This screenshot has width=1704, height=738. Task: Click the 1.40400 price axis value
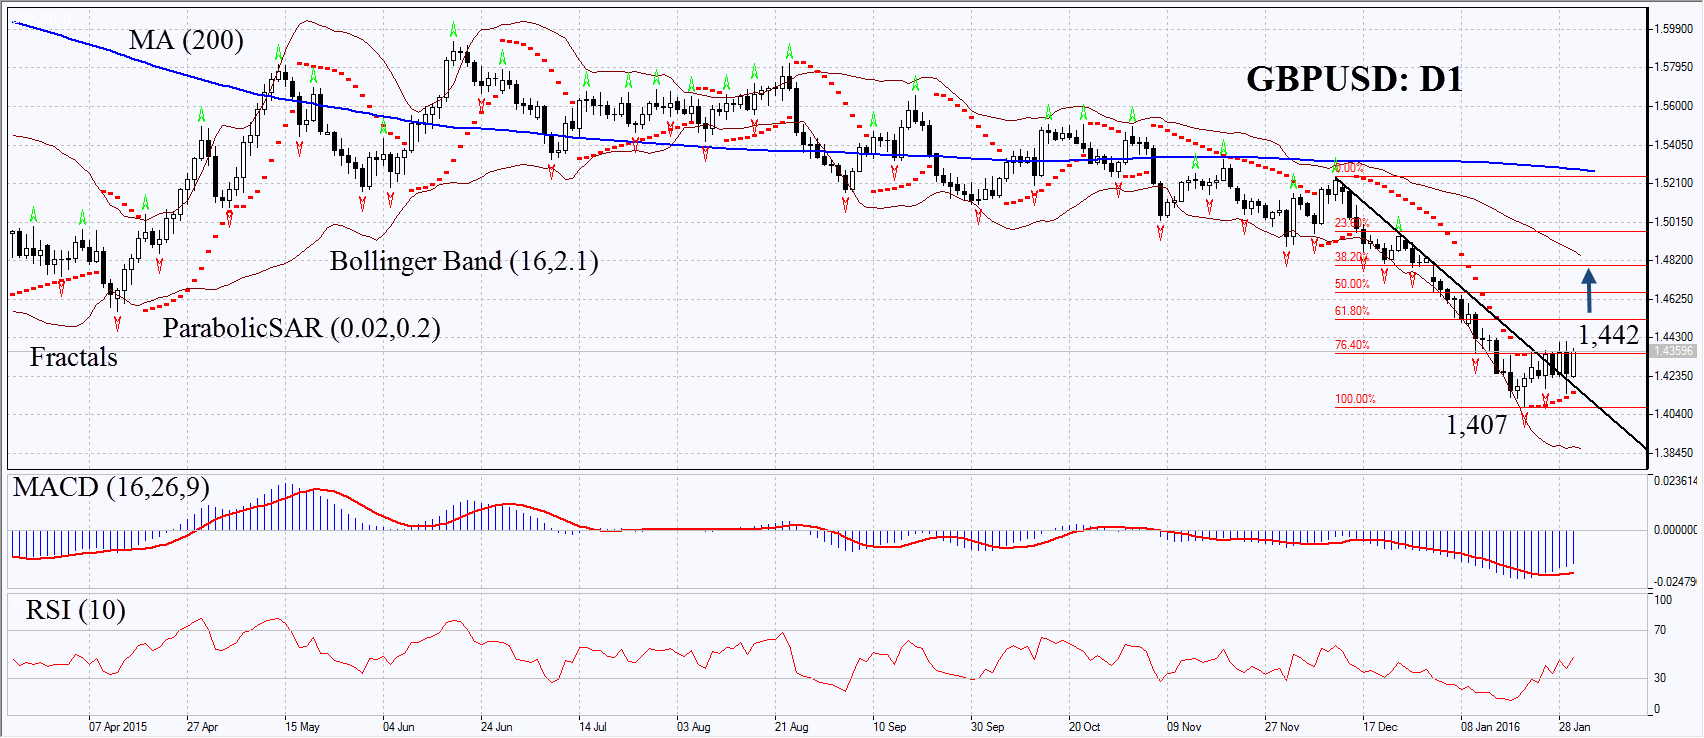pyautogui.click(x=1673, y=414)
